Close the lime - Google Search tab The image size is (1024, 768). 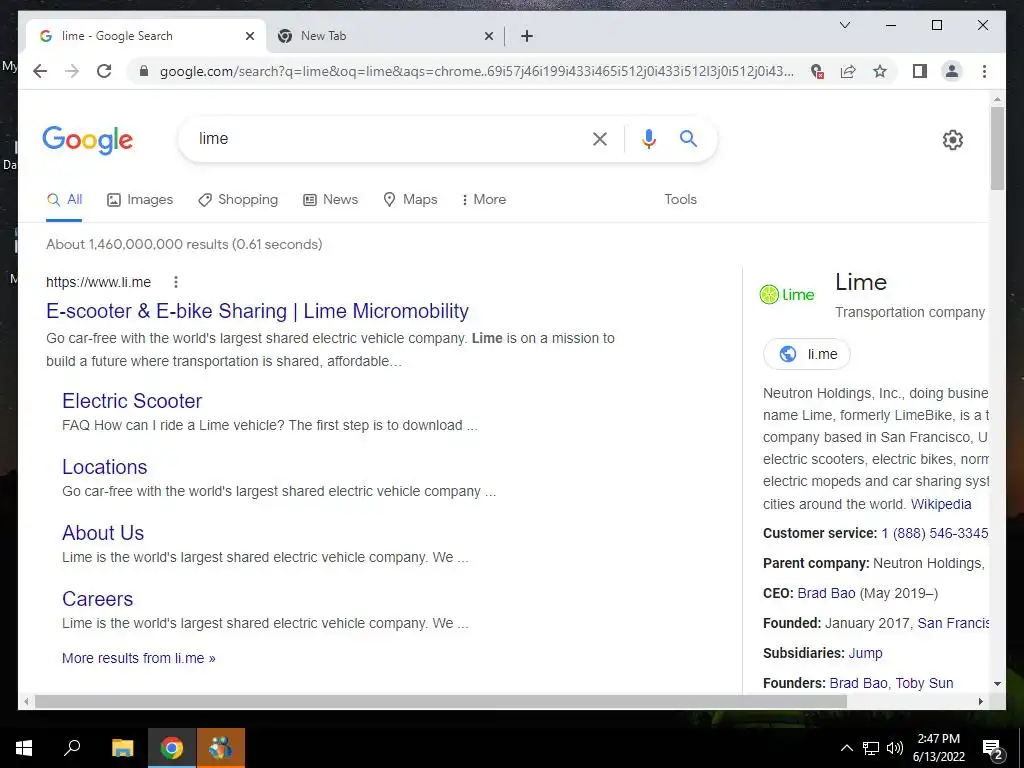(x=249, y=36)
